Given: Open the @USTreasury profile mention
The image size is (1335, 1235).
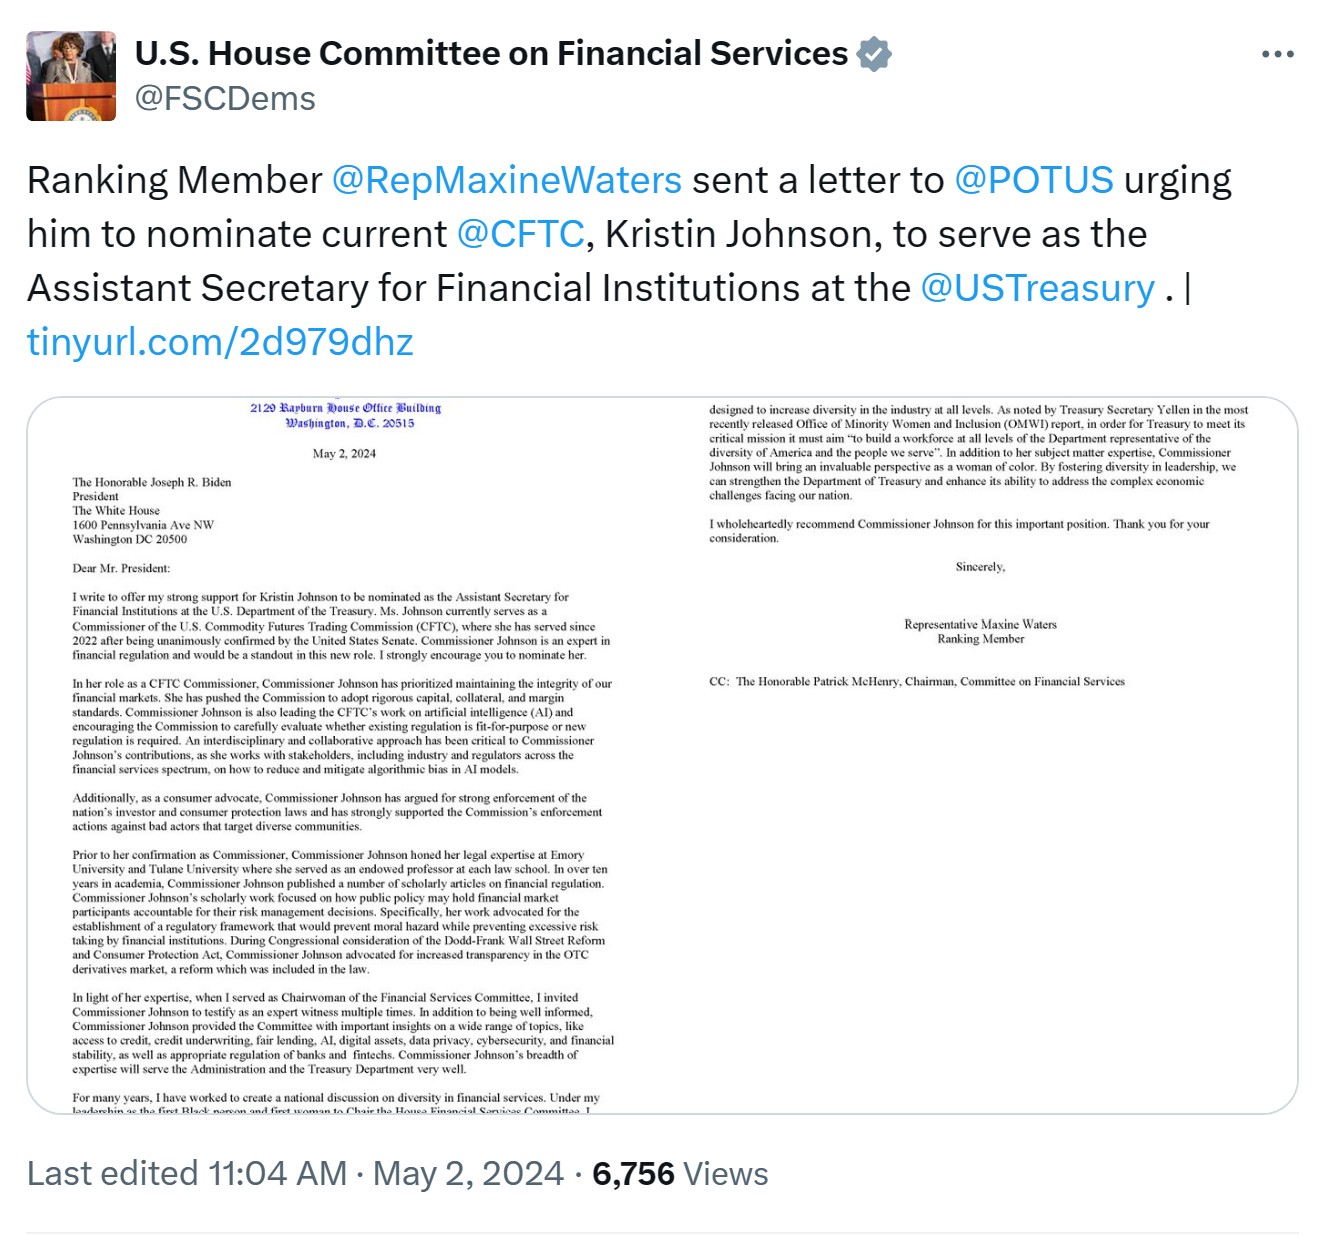Looking at the screenshot, I should (1037, 288).
